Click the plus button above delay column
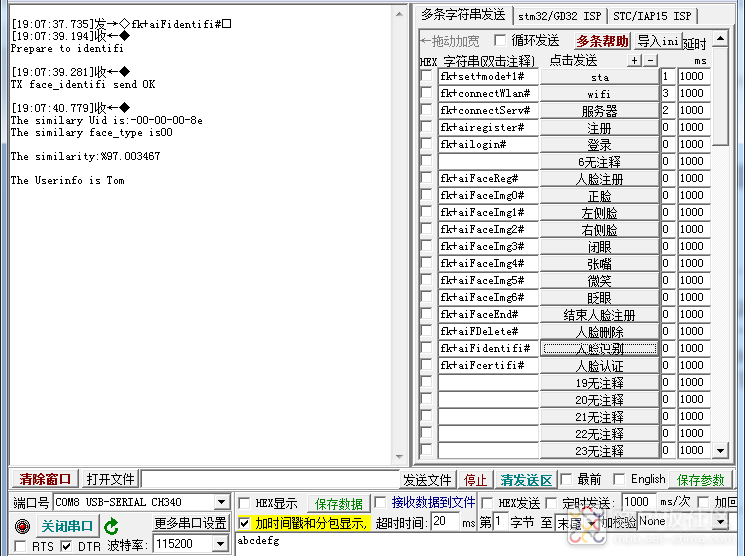The image size is (745, 556). tap(634, 60)
